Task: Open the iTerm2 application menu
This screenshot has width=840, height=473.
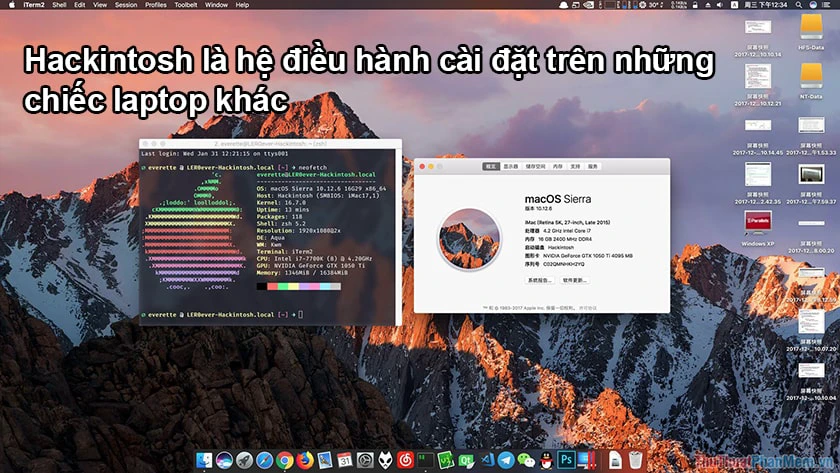Action: 34,5
